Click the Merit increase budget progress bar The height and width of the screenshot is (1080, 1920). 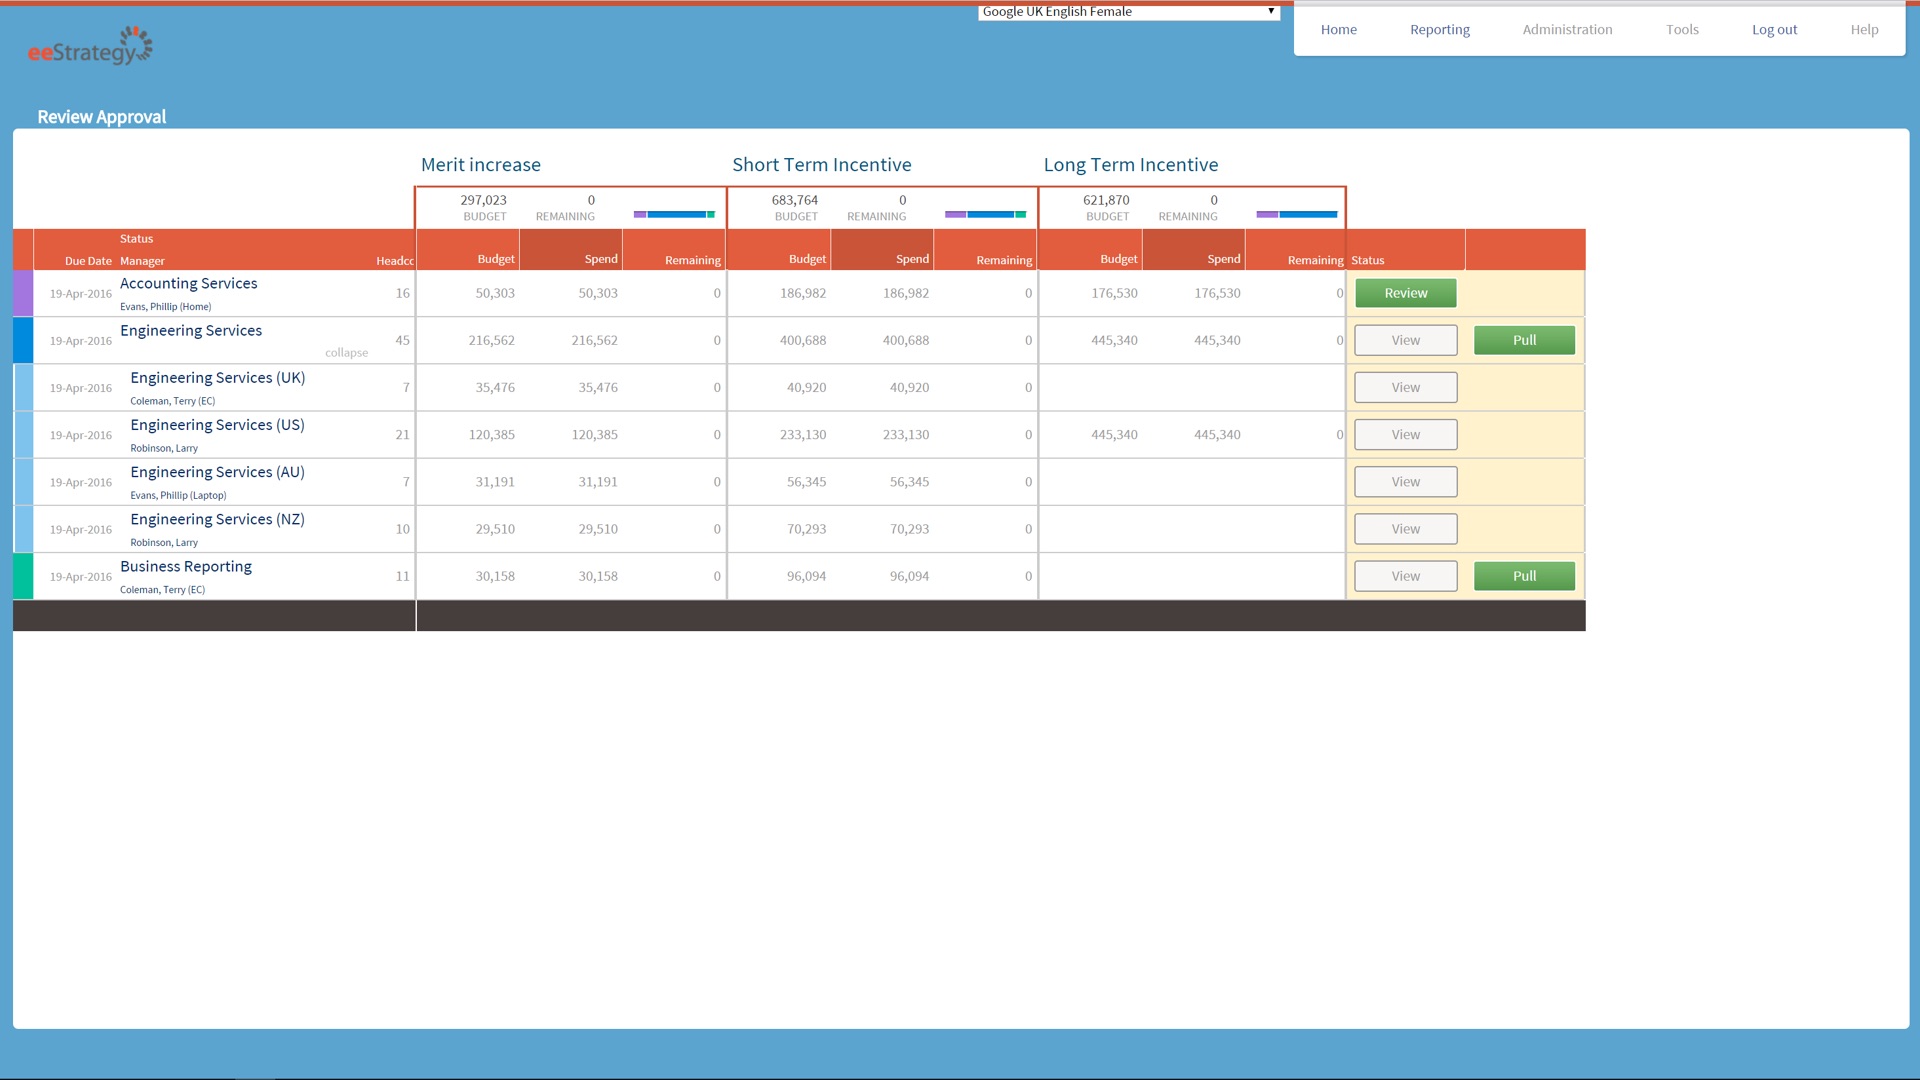point(674,215)
